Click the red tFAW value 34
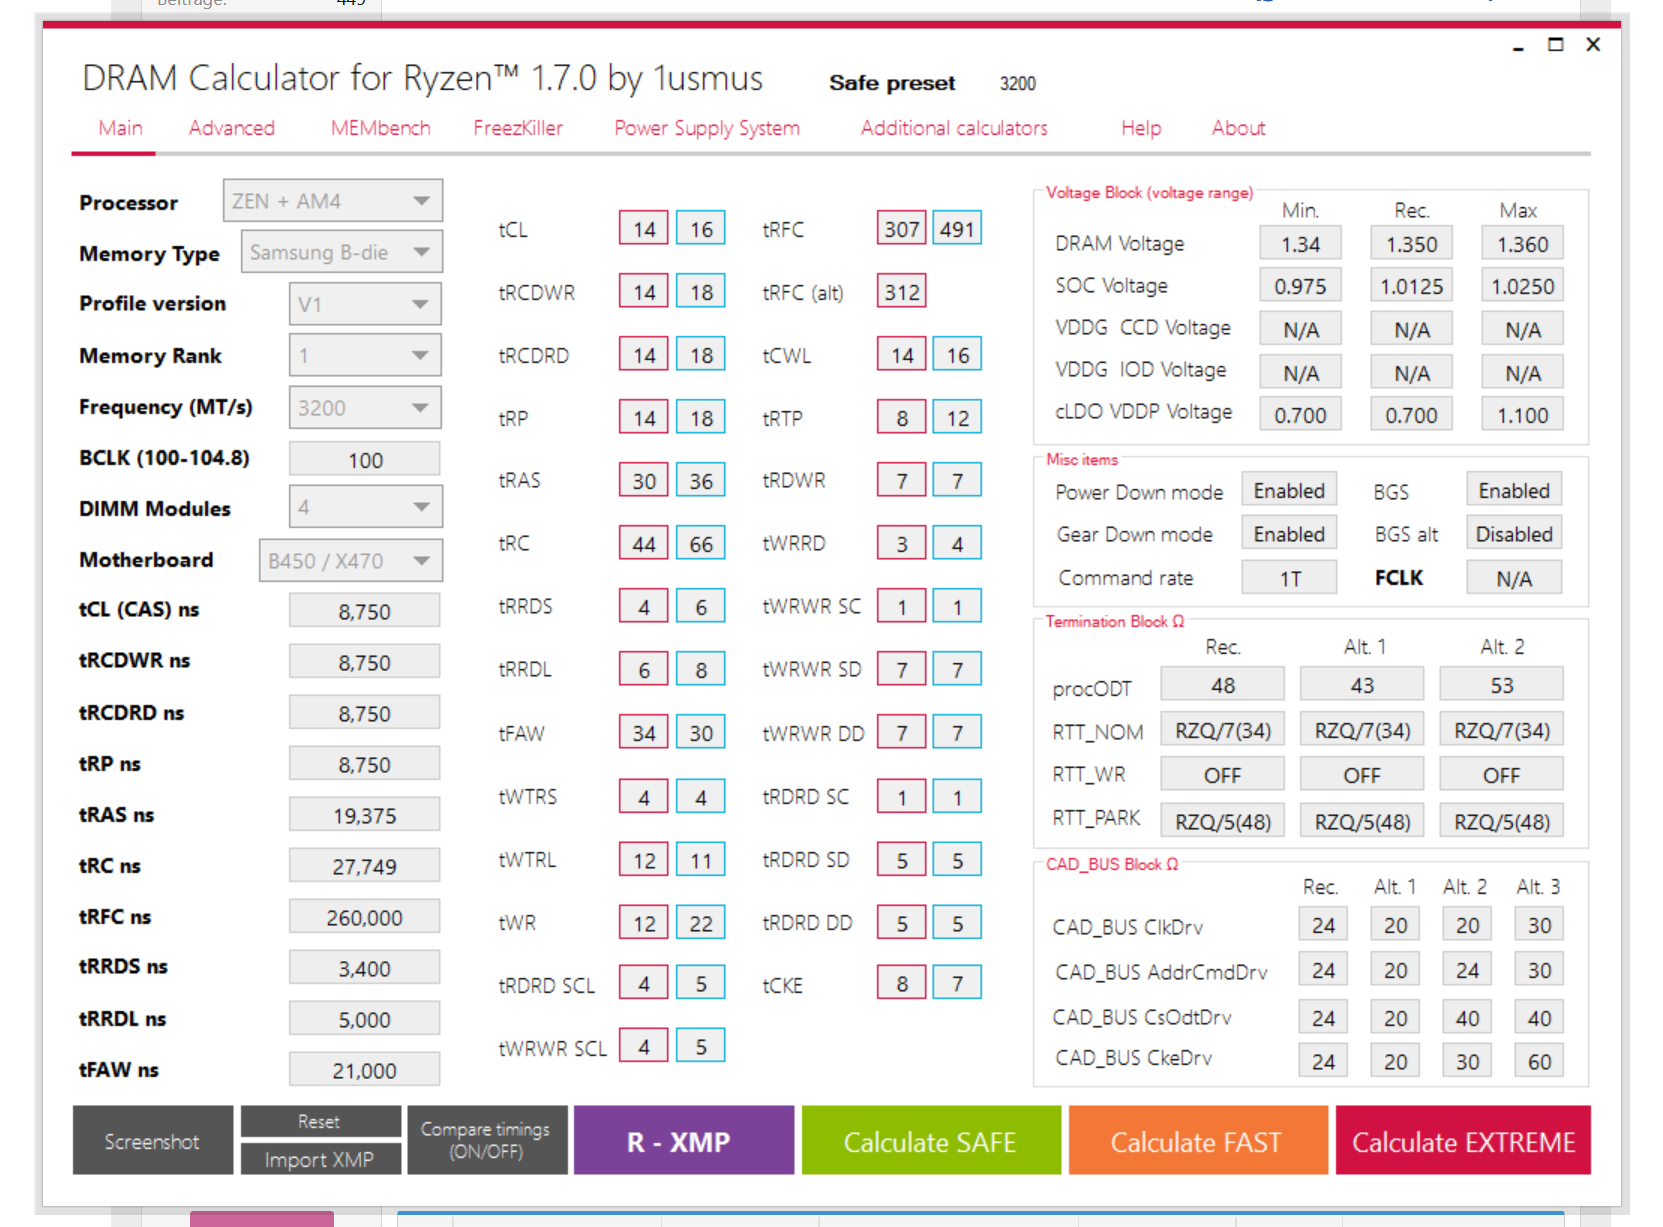Screen dimensions: 1663x1227 pos(644,733)
